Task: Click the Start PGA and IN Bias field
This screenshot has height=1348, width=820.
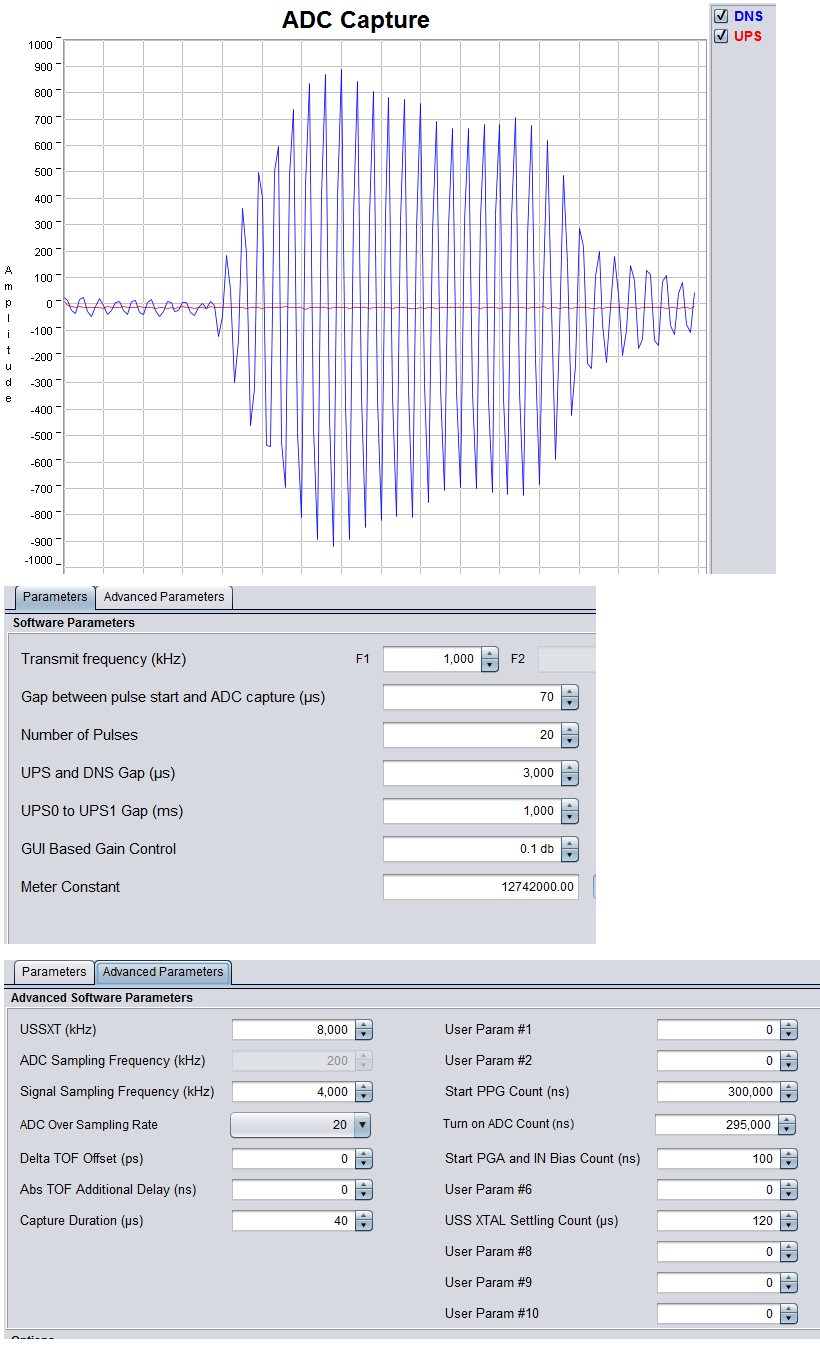Action: 718,1159
